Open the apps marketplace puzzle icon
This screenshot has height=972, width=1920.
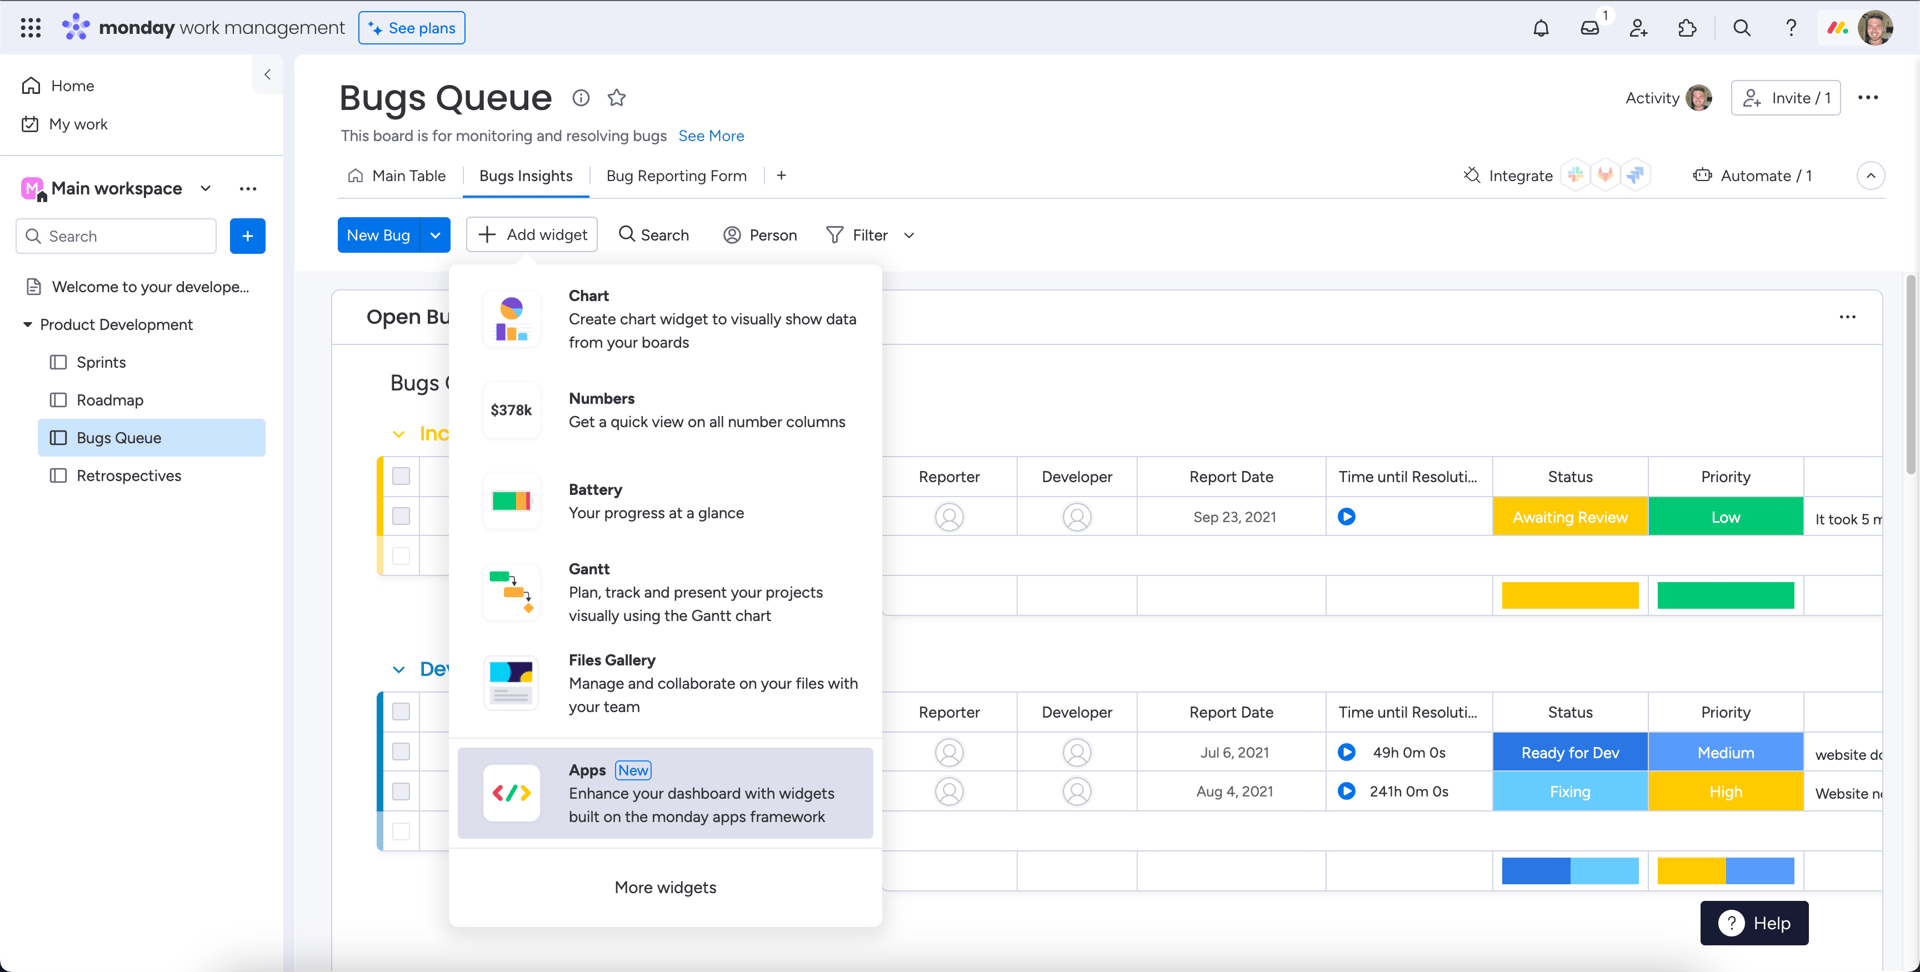tap(1687, 28)
